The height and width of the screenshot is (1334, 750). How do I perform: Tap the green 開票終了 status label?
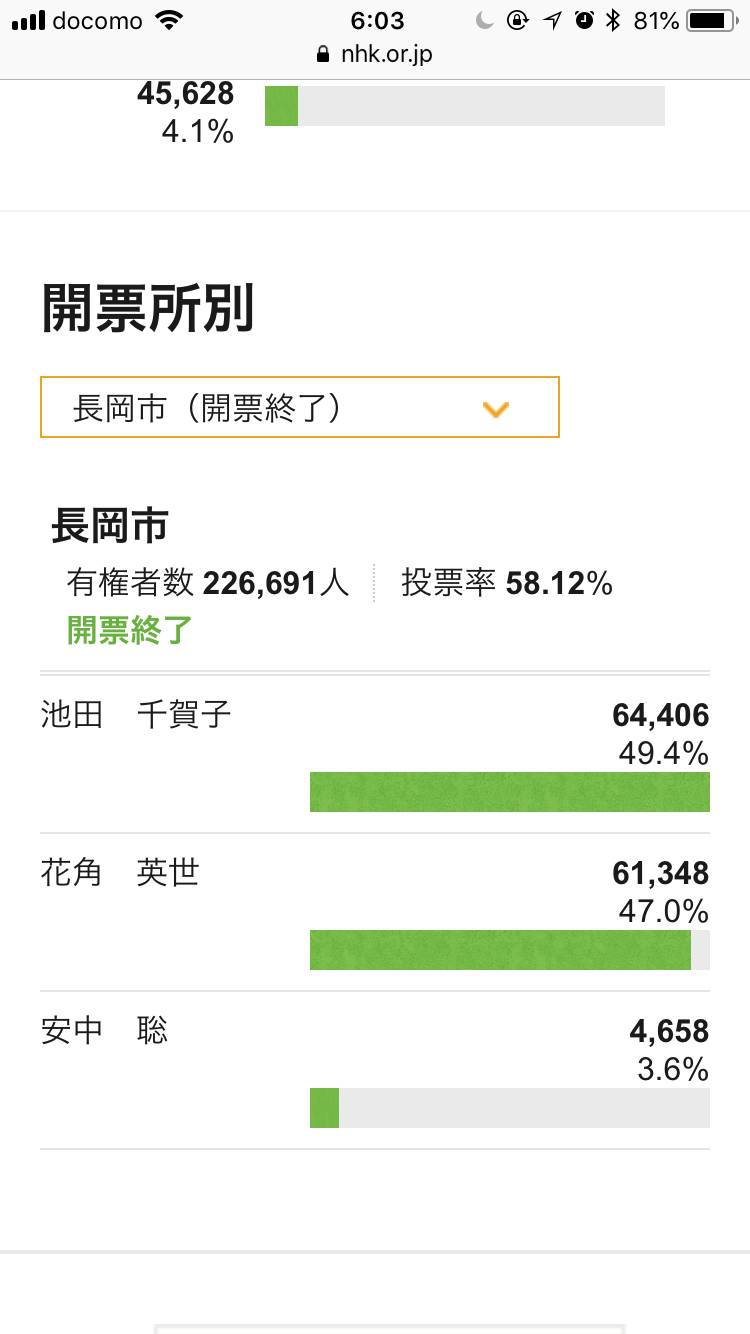[130, 630]
